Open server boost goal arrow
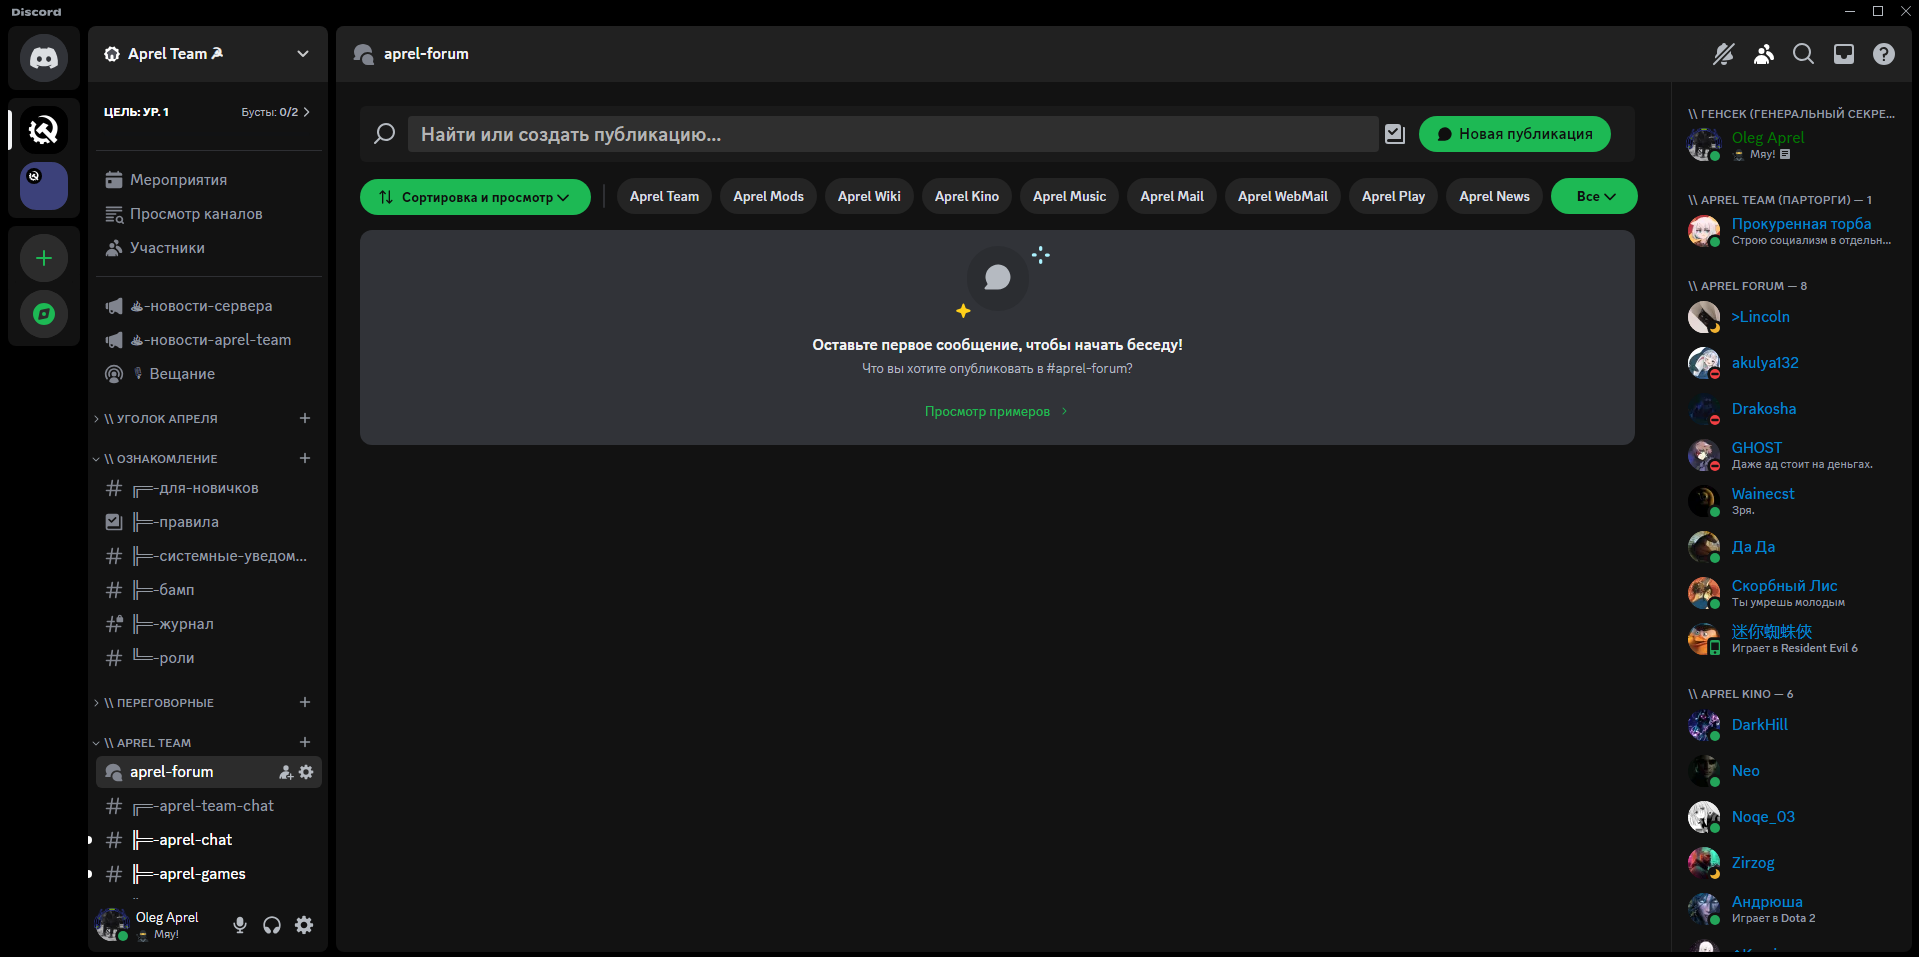Viewport: 1919px width, 957px height. (306, 112)
